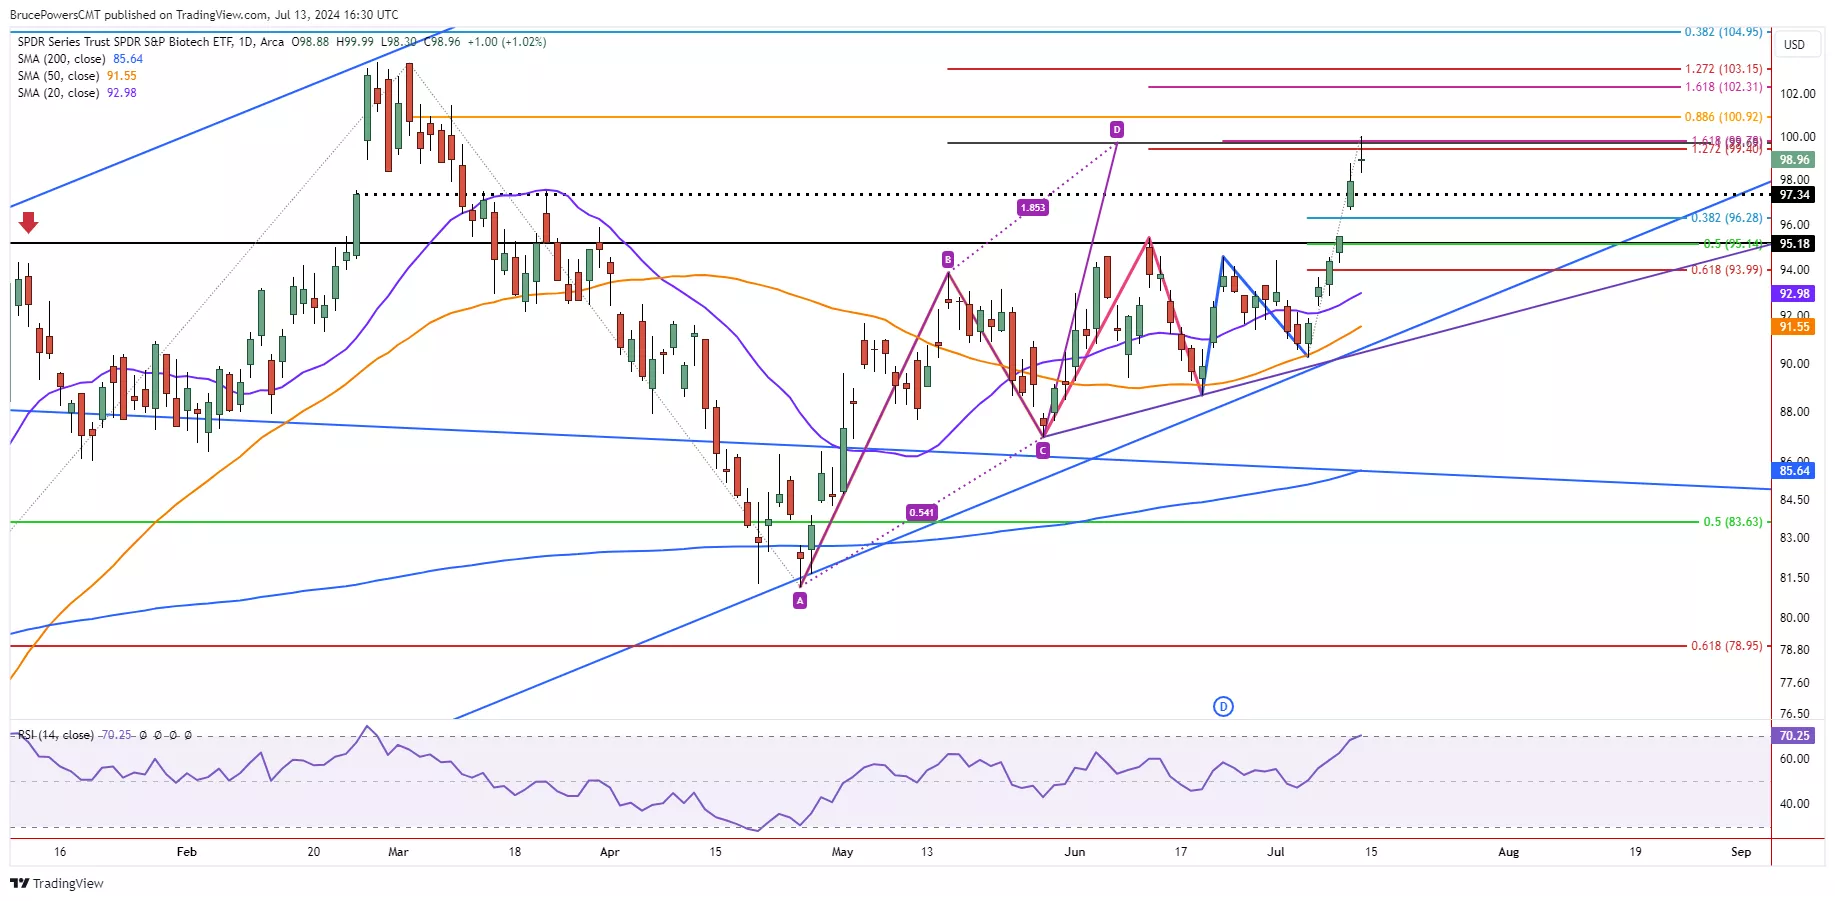This screenshot has height=901, width=1835.
Task: Select the 0.541 ratio label
Action: 921,512
